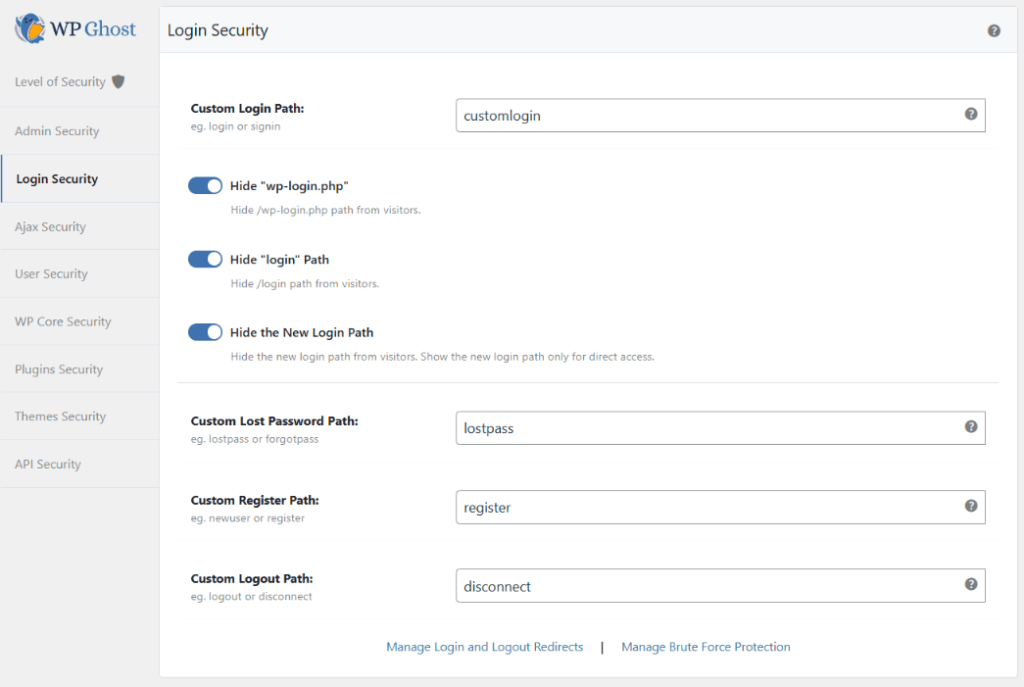Click the WP Ghost logo icon

[x=29, y=28]
